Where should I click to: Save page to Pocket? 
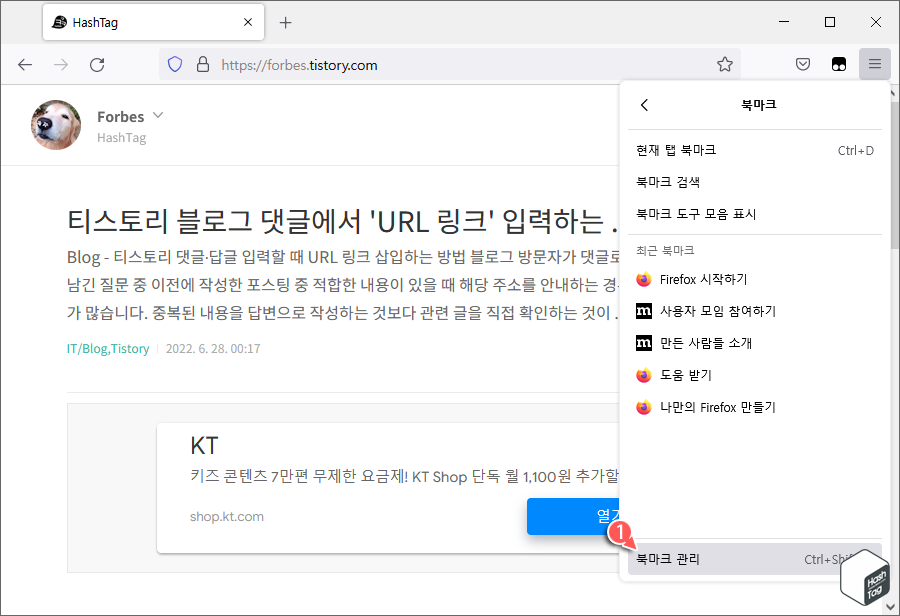pyautogui.click(x=802, y=63)
